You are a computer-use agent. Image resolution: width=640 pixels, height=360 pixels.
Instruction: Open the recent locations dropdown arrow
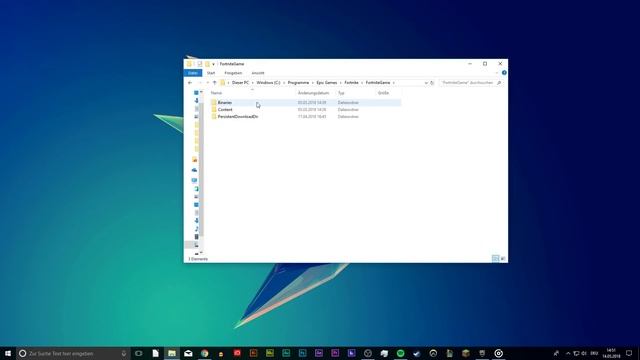[207, 83]
